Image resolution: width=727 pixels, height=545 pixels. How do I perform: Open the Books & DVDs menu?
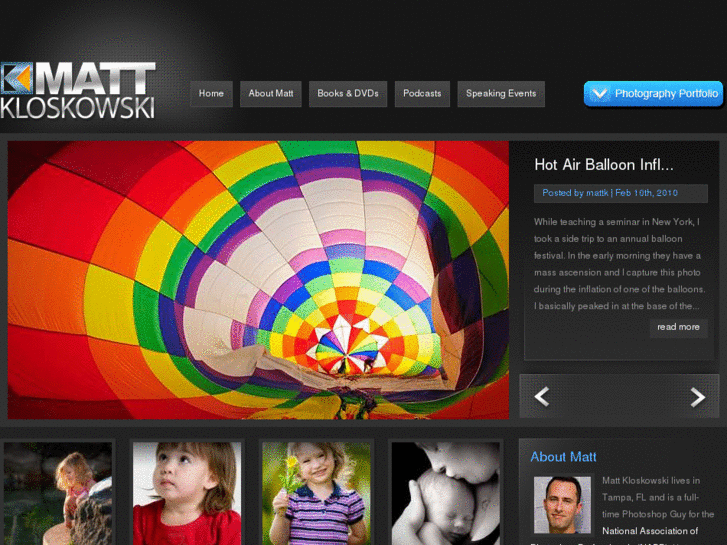coord(348,94)
